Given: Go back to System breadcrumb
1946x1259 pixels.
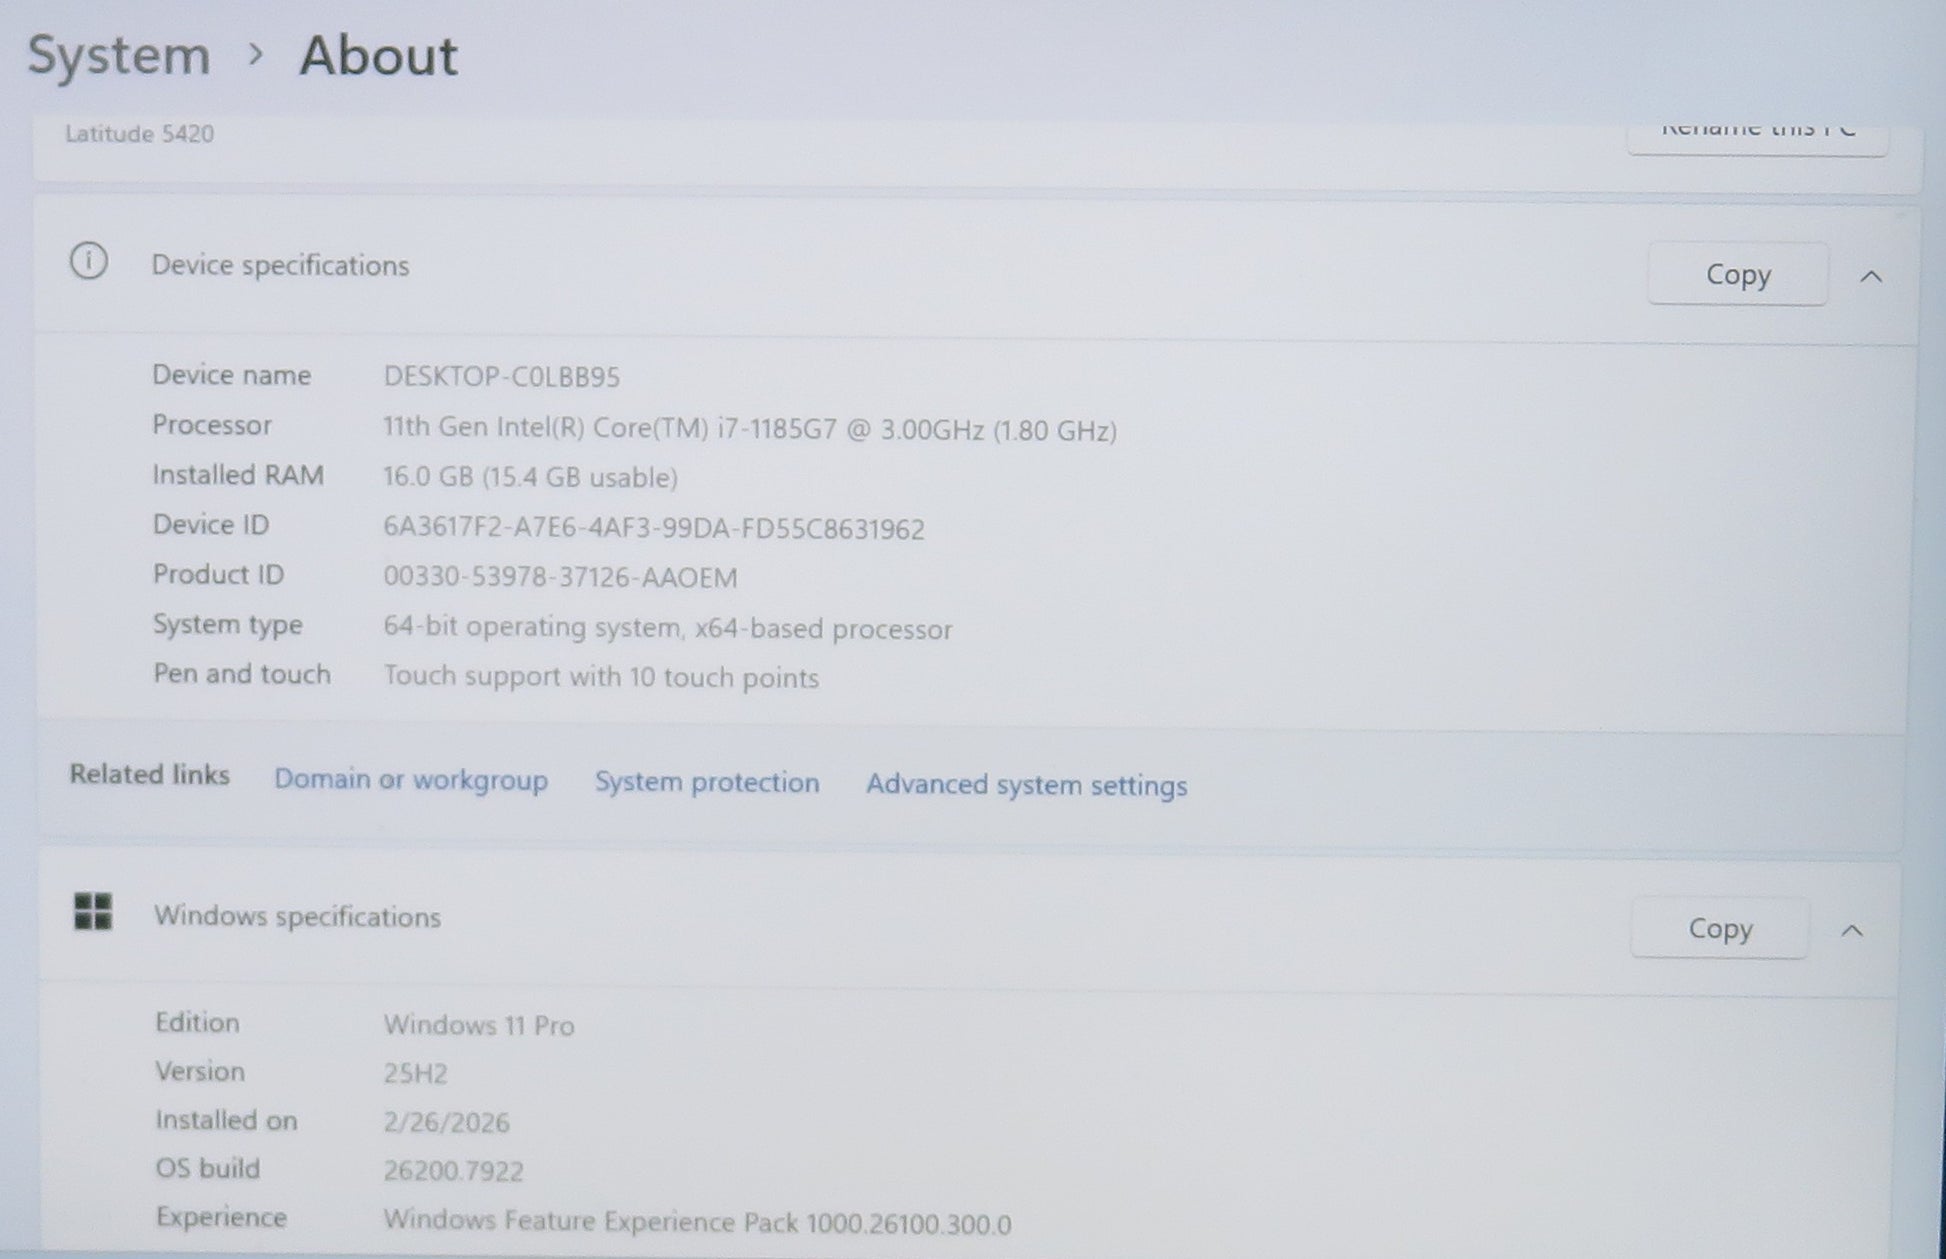Looking at the screenshot, I should tap(118, 55).
